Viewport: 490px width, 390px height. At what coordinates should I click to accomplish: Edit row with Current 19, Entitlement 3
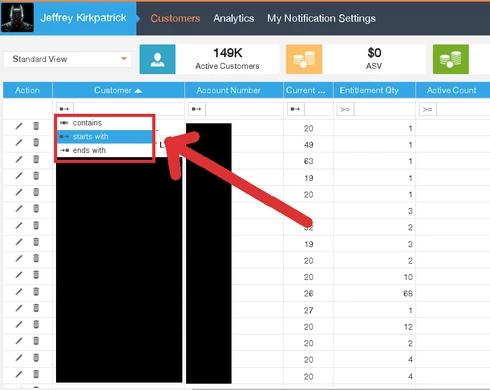[x=19, y=242]
